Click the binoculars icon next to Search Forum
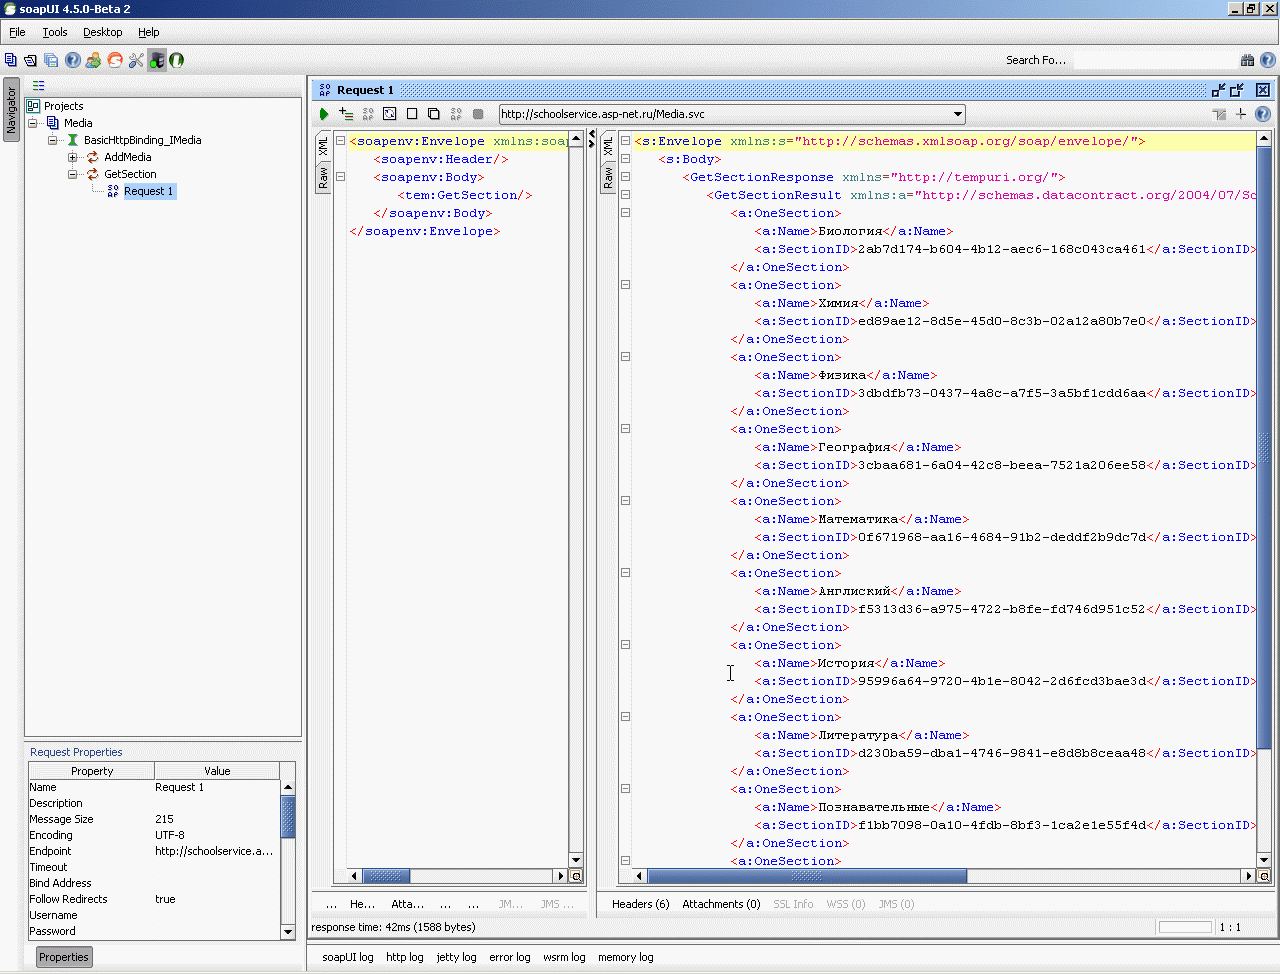The width and height of the screenshot is (1280, 974). (1247, 60)
